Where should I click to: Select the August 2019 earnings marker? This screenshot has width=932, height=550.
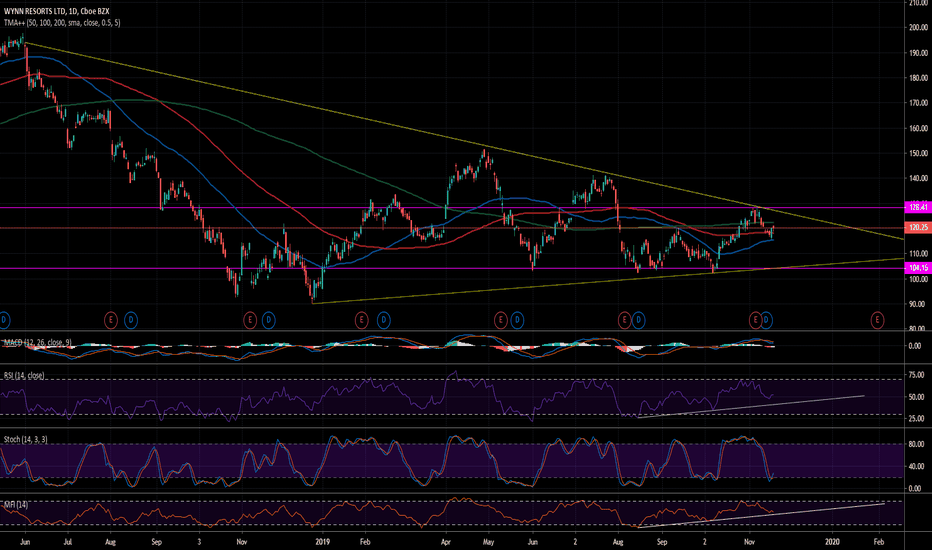tap(624, 320)
